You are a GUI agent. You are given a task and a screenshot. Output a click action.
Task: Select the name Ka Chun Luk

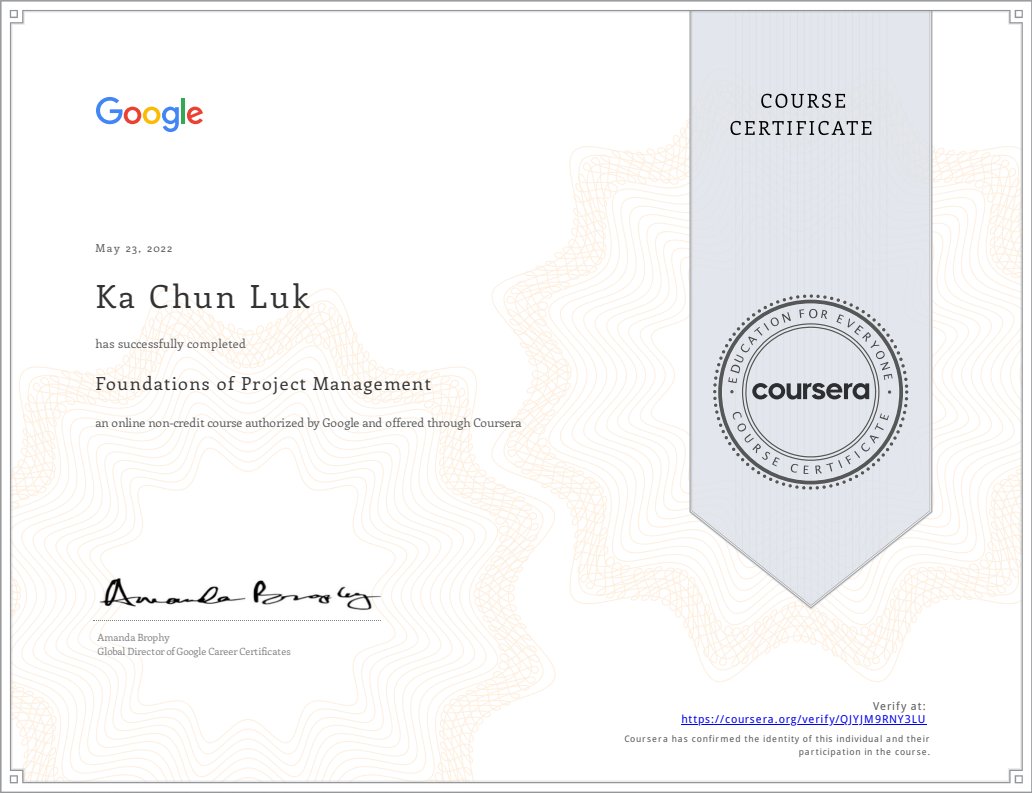tap(203, 297)
